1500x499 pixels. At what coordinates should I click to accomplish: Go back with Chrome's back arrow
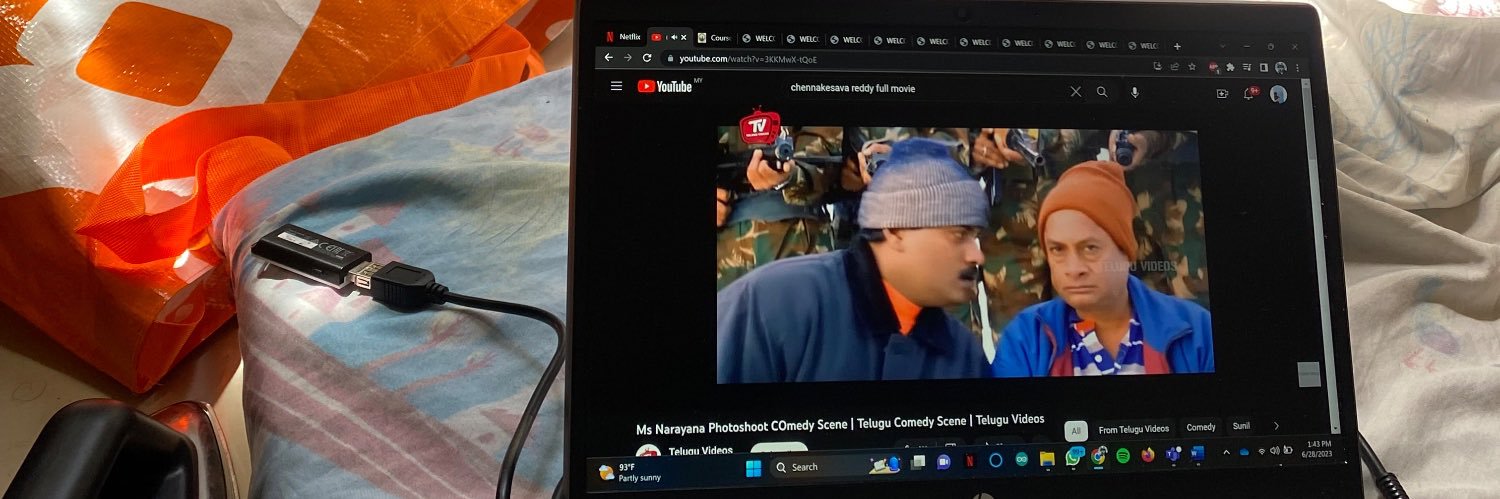pos(608,58)
